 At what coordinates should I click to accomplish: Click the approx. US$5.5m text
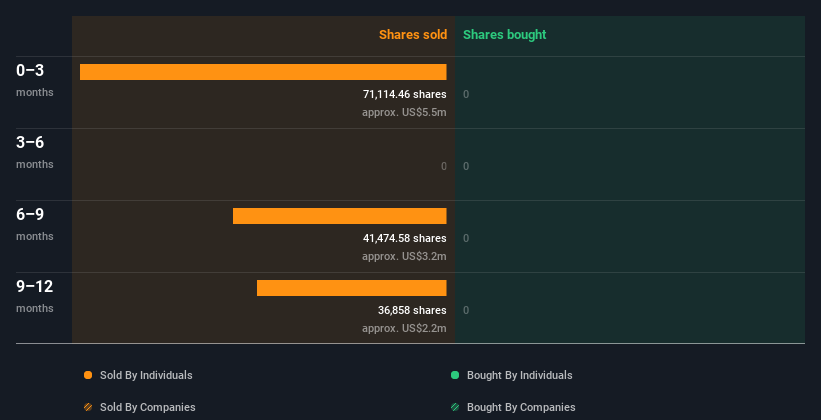coord(404,112)
